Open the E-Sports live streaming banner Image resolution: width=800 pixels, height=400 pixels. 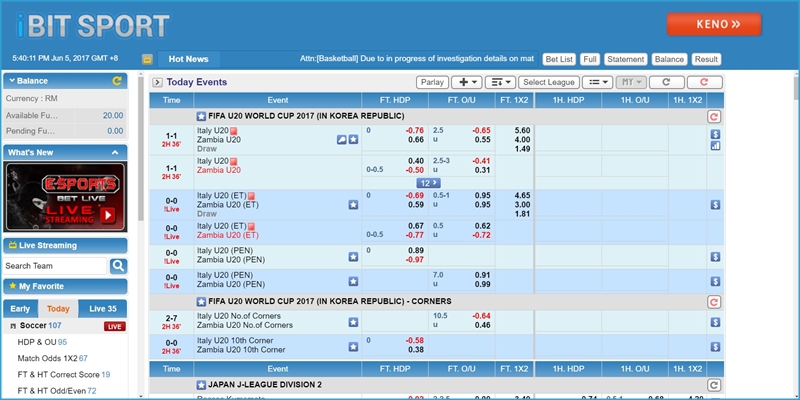pos(64,196)
